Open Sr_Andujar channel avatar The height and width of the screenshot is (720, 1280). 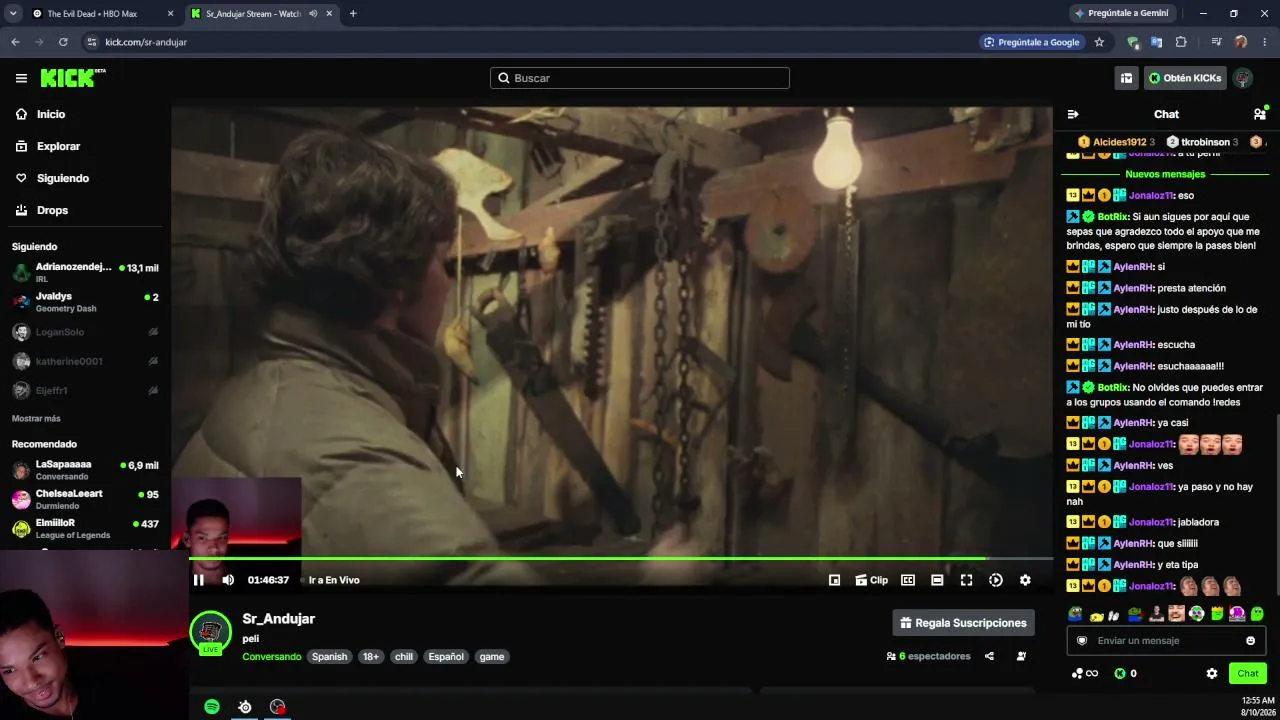click(210, 632)
